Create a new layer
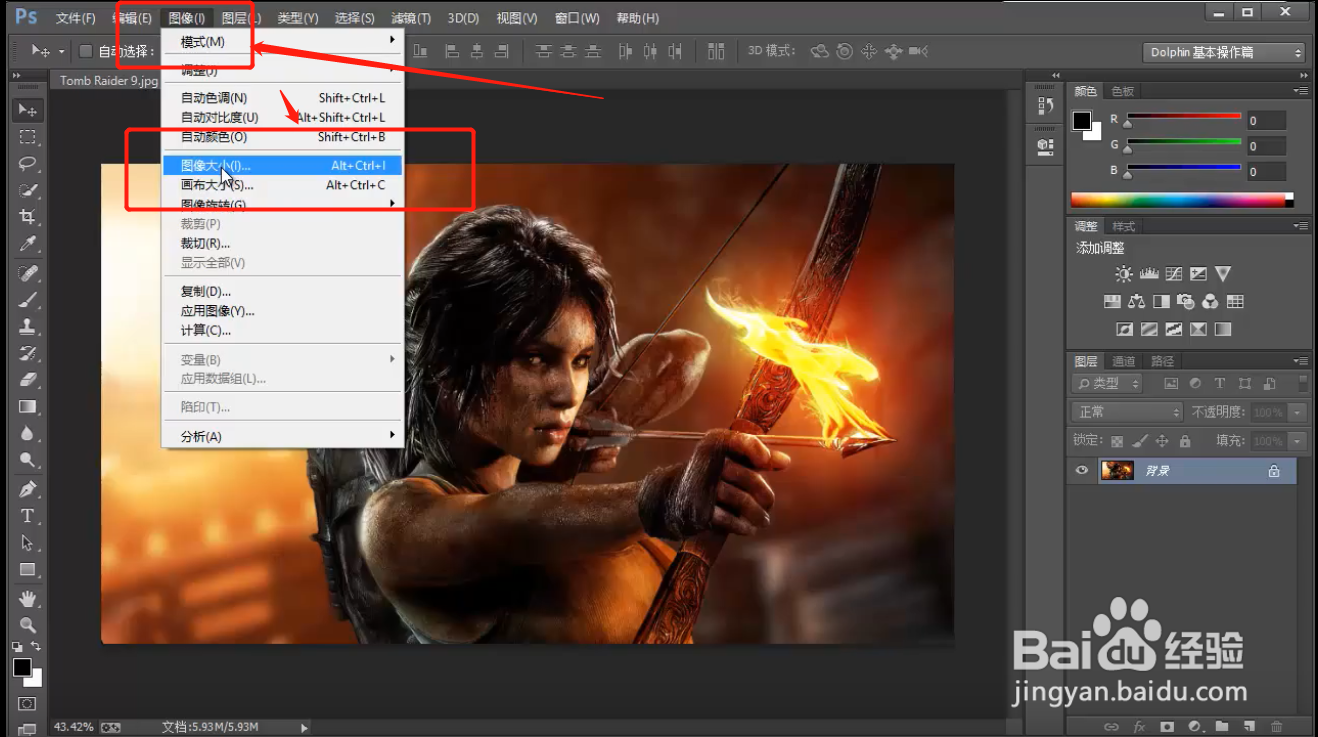This screenshot has height=737, width=1318. click(x=1249, y=726)
